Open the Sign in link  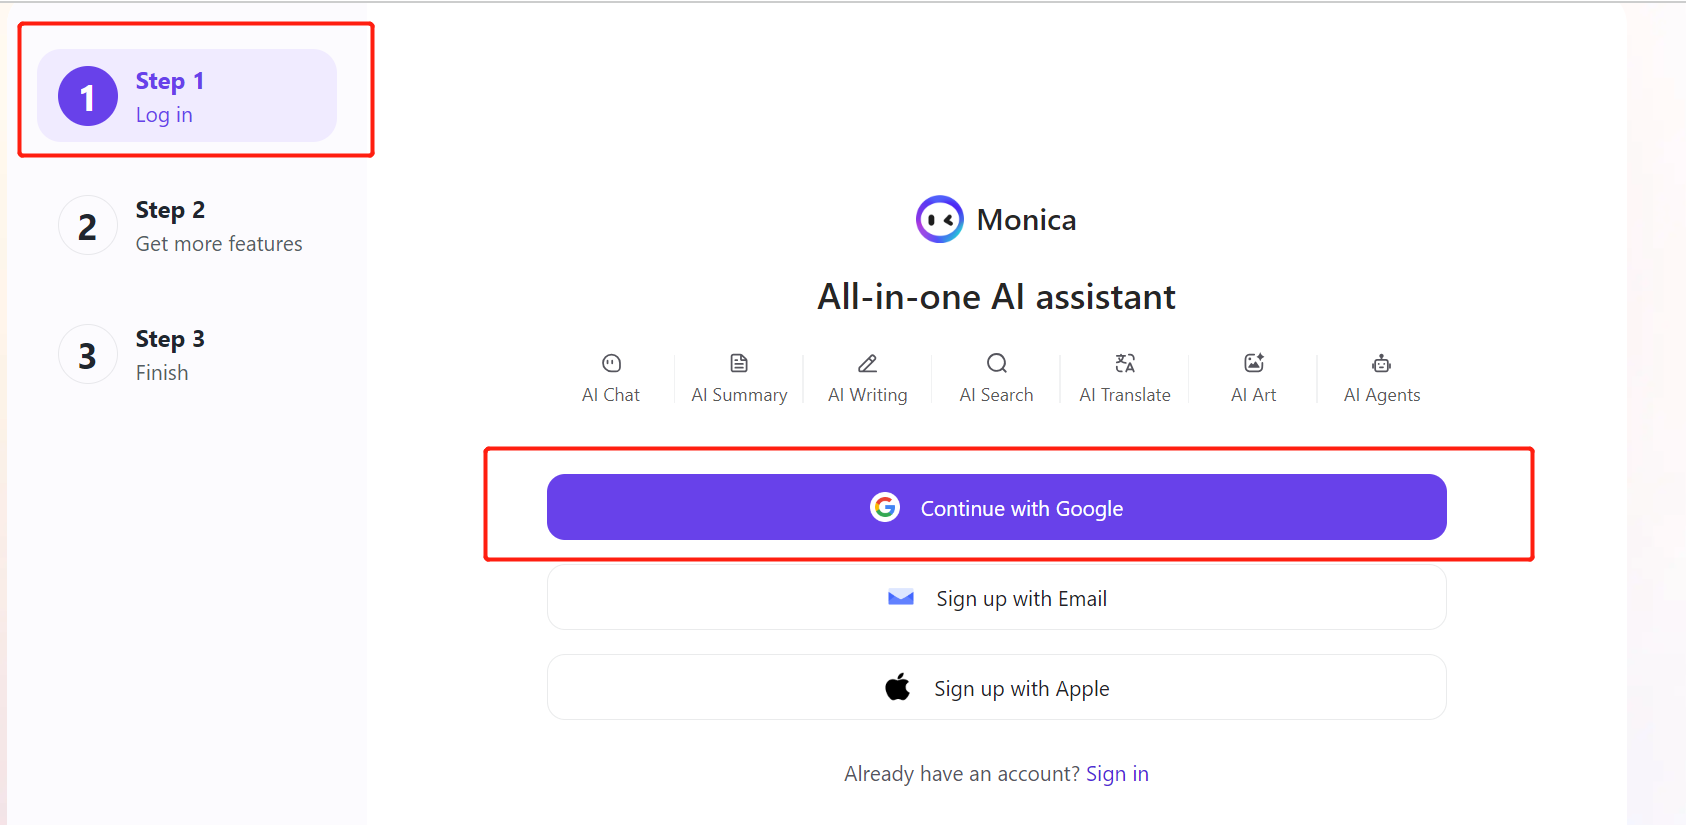coord(1117,774)
